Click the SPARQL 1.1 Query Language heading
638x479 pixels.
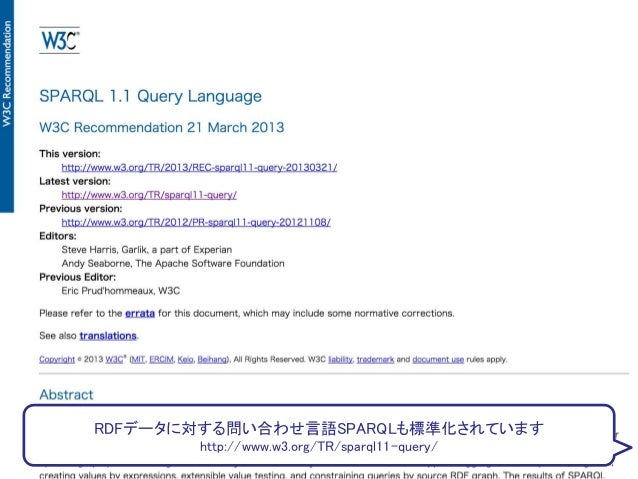(151, 96)
